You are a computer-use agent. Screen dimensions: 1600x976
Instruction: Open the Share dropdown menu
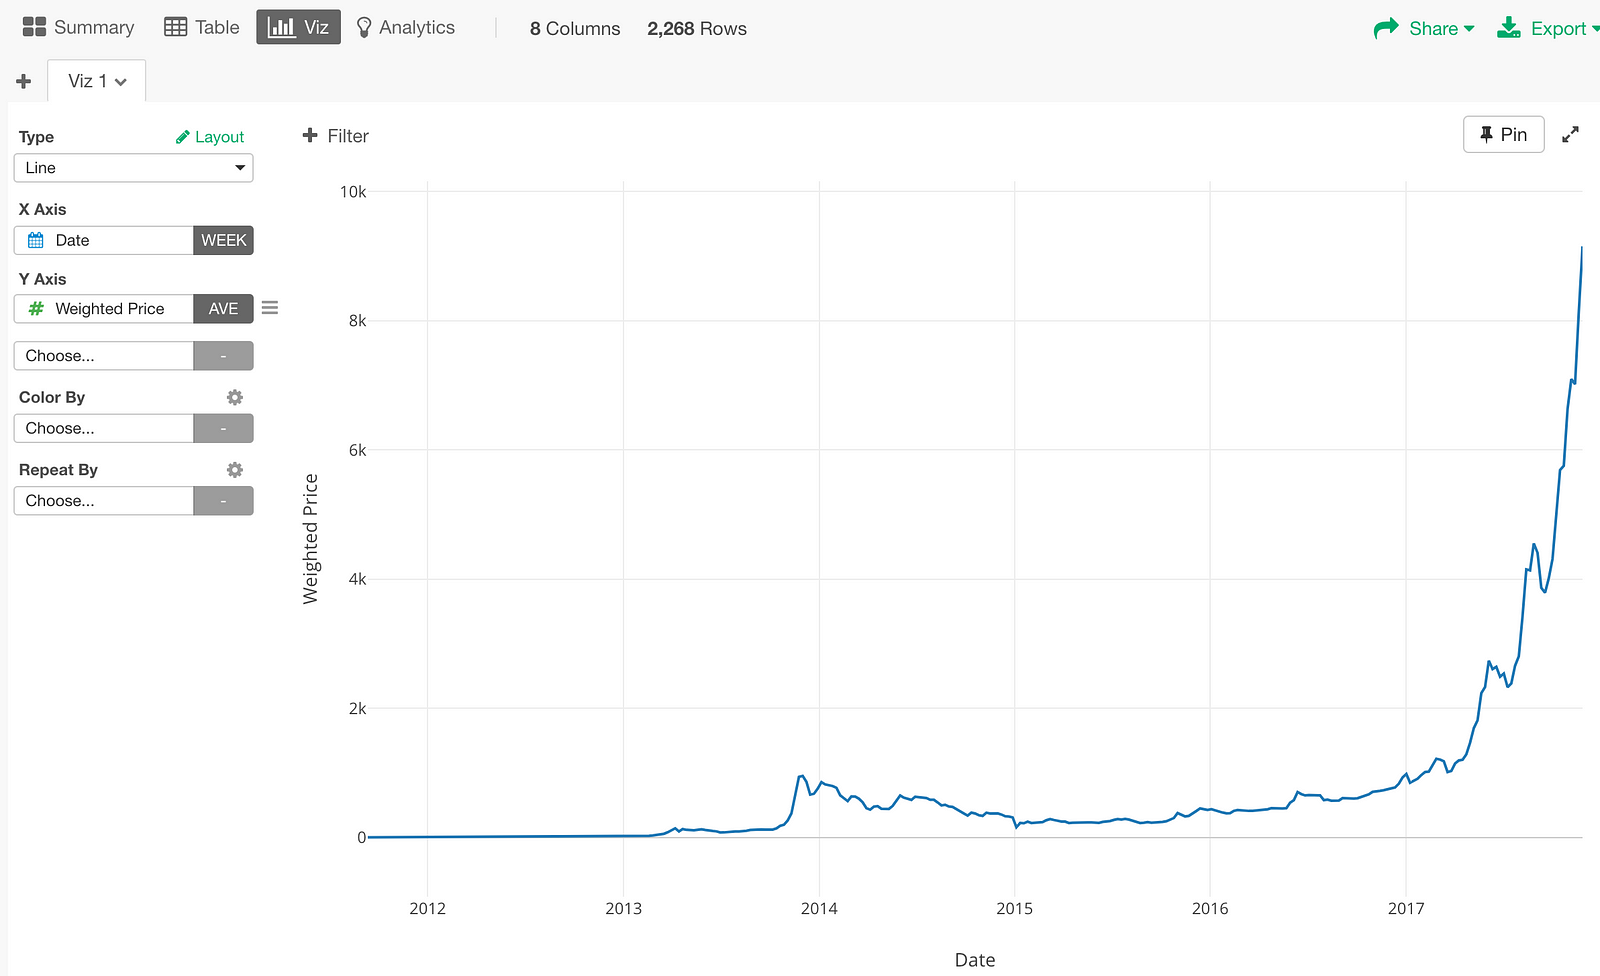click(x=1424, y=28)
